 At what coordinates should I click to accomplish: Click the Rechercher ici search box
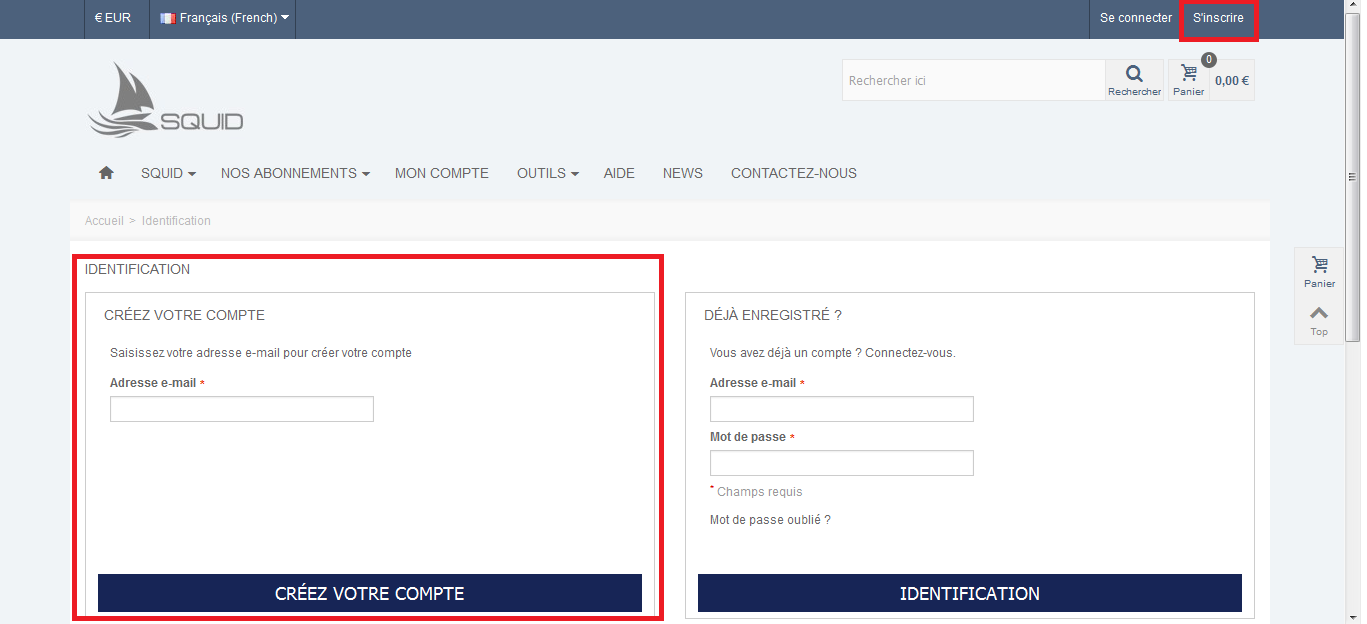pos(973,80)
